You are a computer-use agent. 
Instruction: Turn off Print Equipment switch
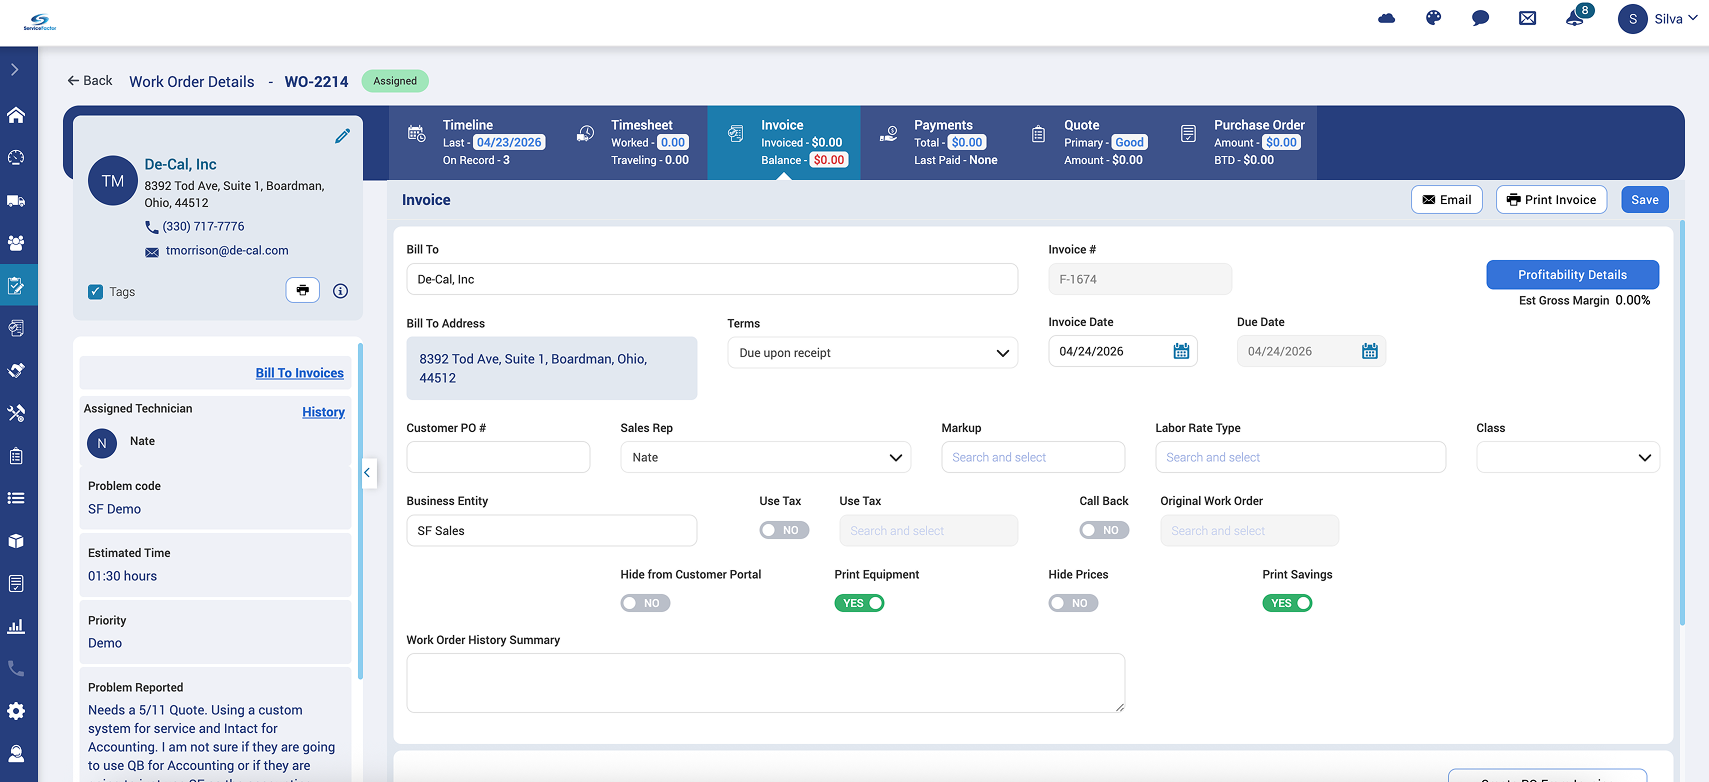coord(859,603)
